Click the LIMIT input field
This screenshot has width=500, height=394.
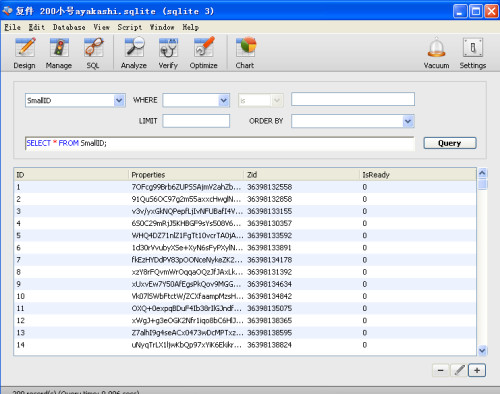point(196,121)
